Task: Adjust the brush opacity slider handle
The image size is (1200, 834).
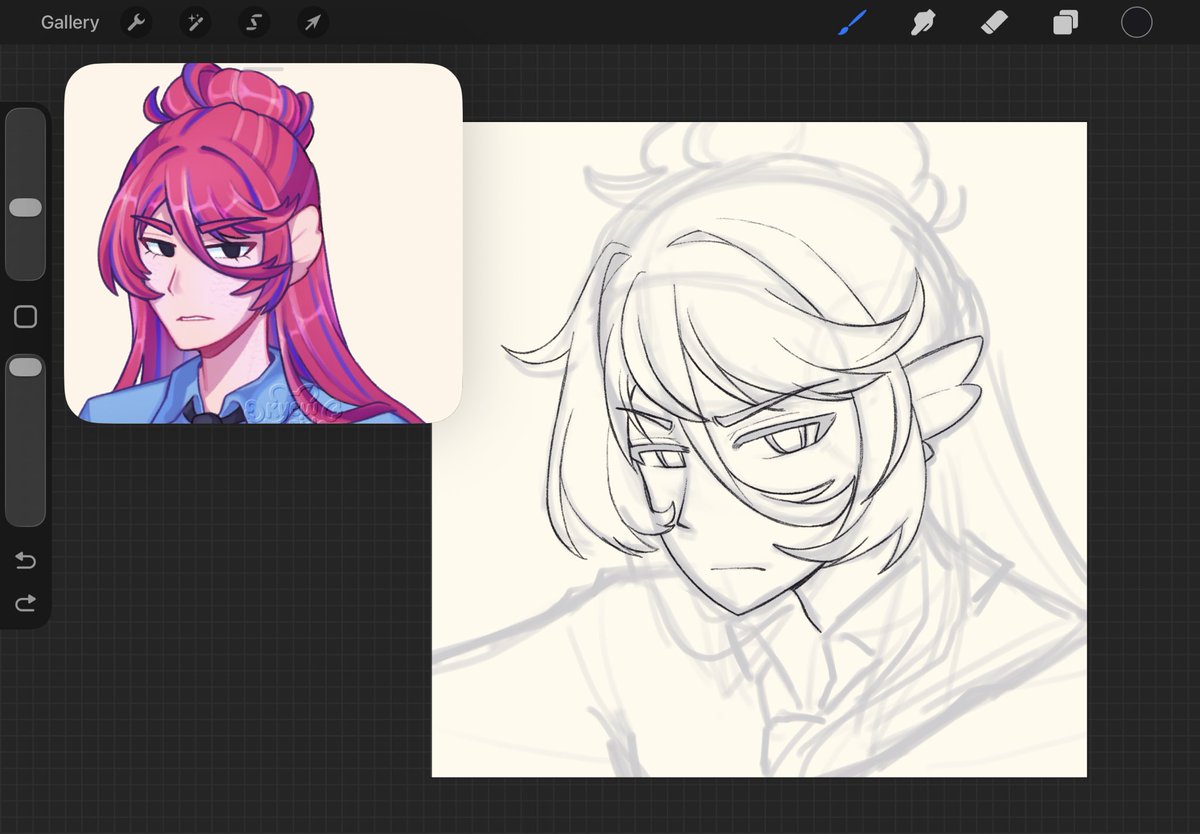Action: 25,368
